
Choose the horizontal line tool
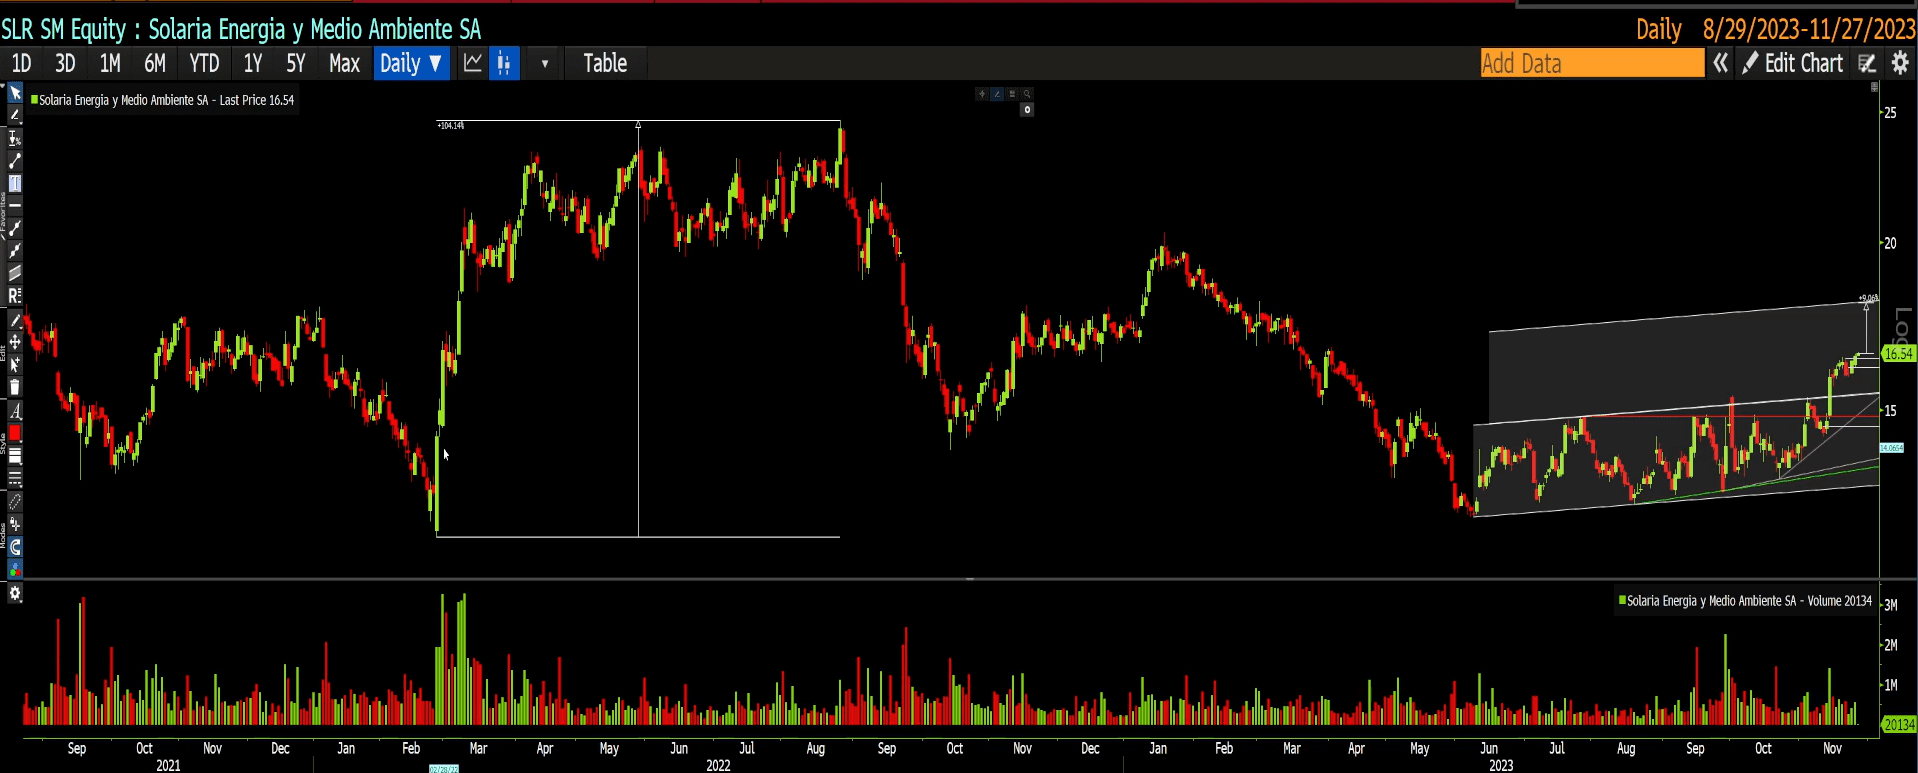[x=15, y=205]
